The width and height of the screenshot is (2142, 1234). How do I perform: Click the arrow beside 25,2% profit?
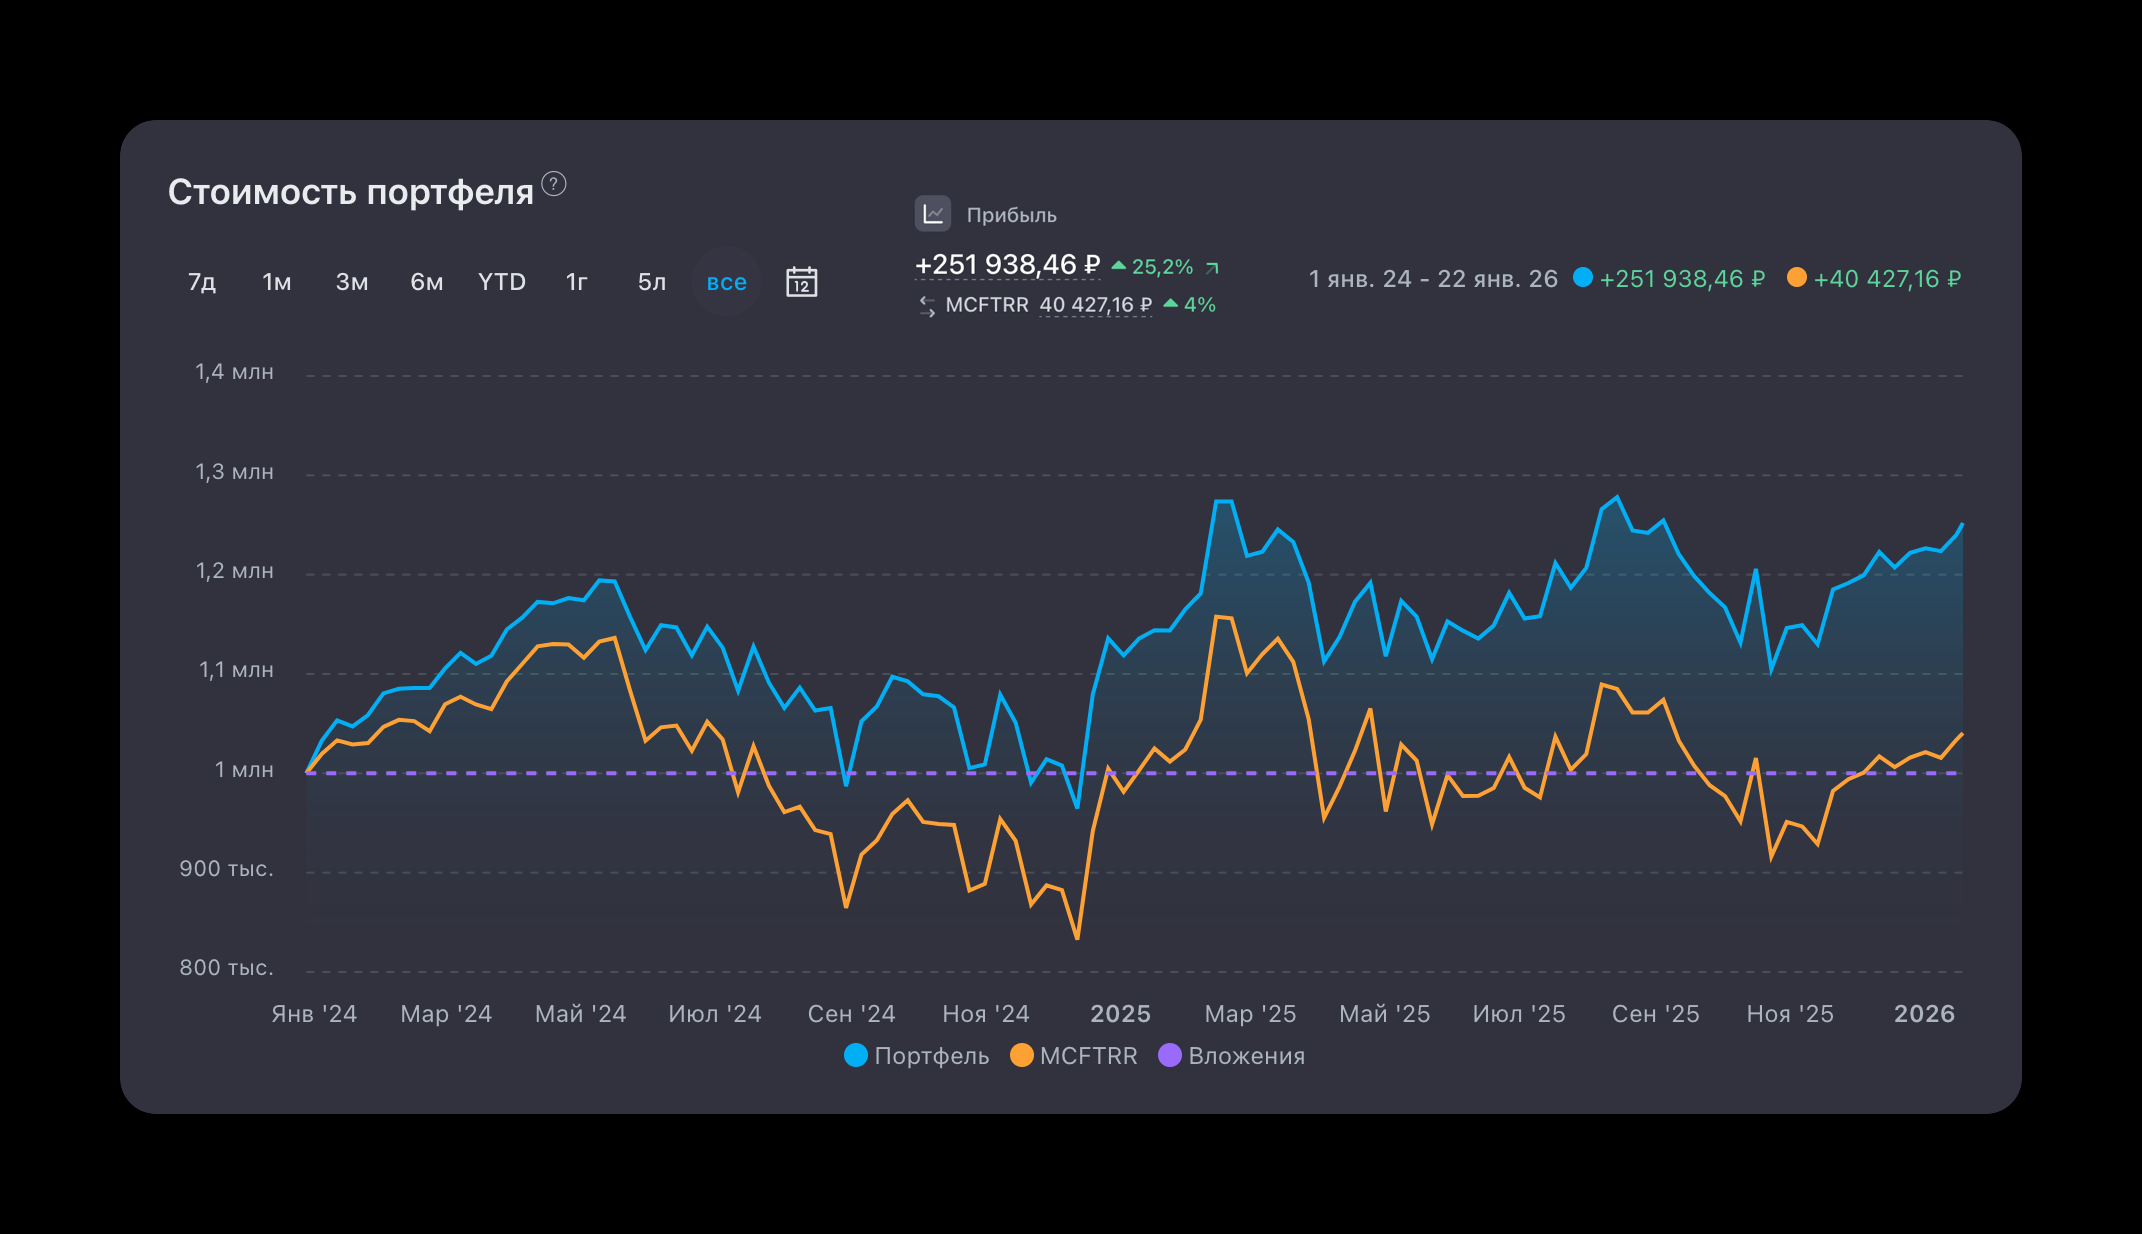(1212, 268)
